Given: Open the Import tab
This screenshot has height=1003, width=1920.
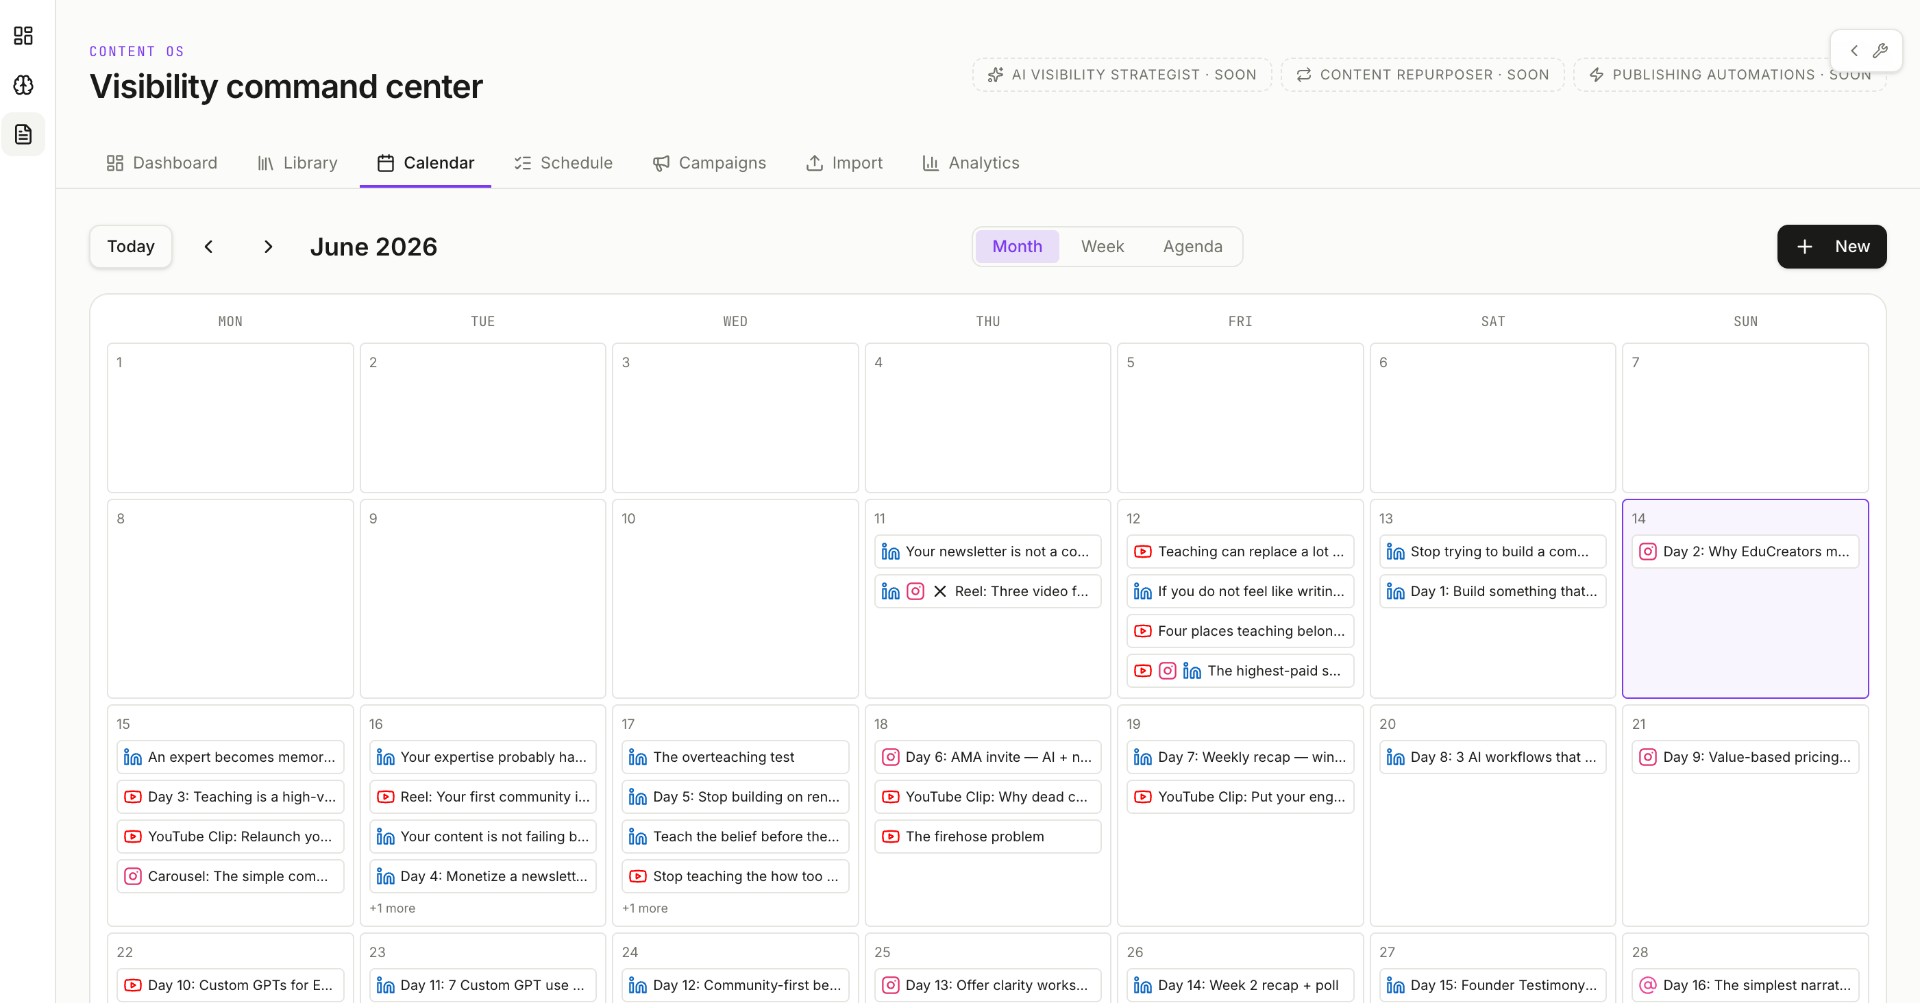Looking at the screenshot, I should 844,163.
